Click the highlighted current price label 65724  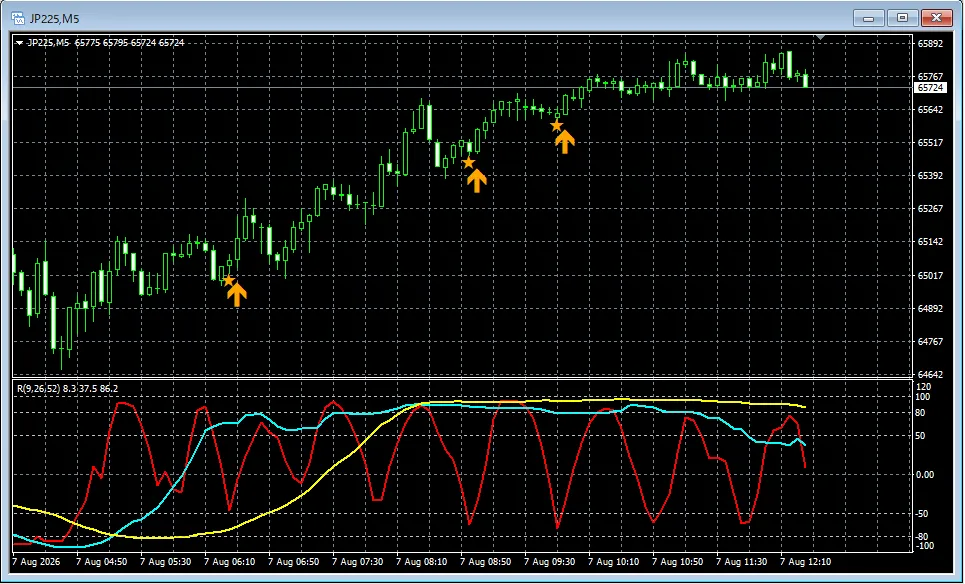click(931, 88)
